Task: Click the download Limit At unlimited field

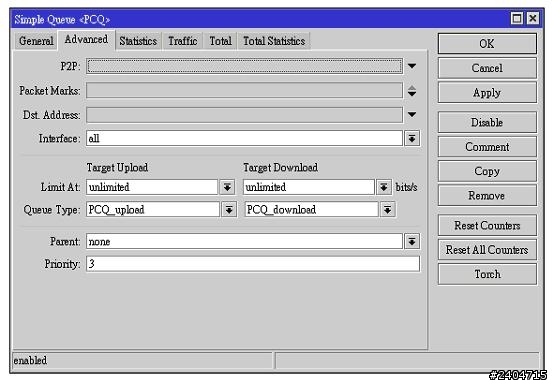Action: (309, 187)
